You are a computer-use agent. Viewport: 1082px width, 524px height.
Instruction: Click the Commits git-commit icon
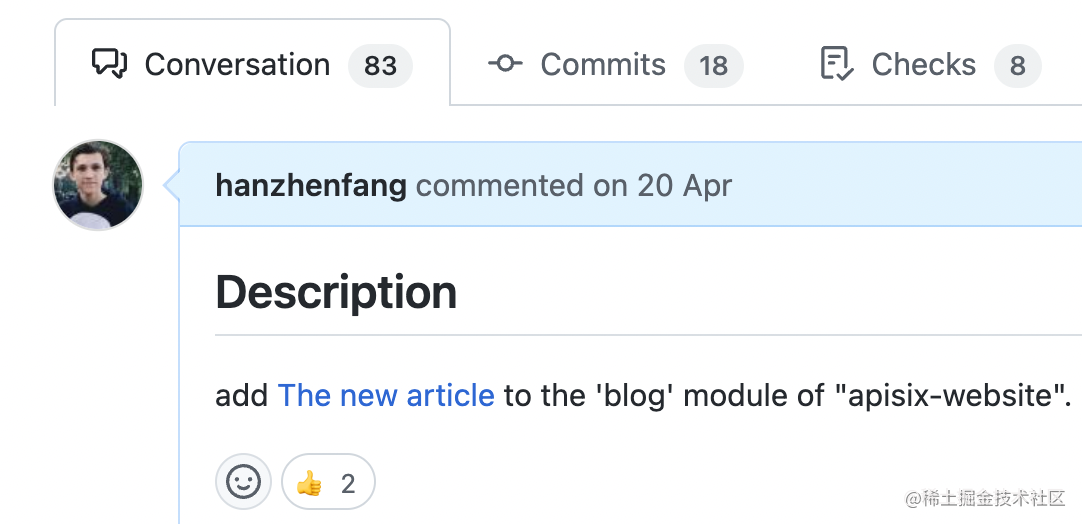(505, 64)
